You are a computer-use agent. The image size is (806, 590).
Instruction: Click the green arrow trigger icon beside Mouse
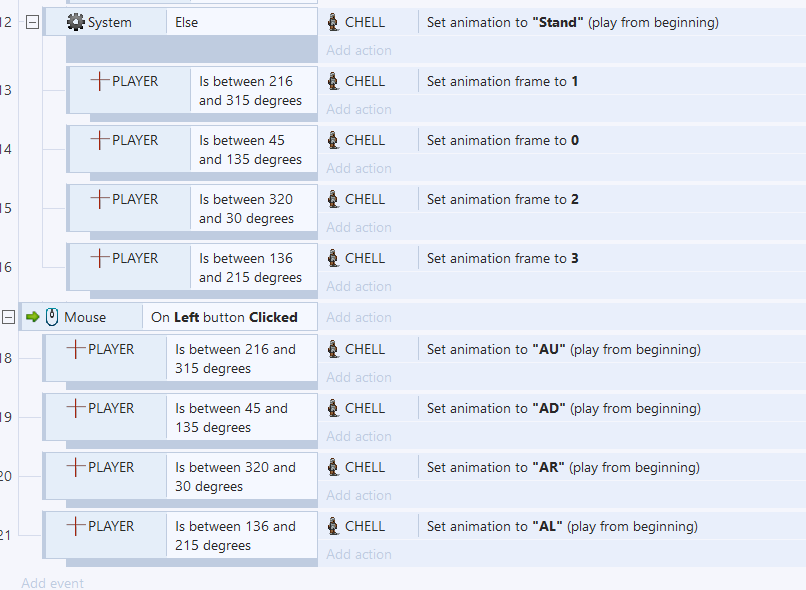(32, 317)
